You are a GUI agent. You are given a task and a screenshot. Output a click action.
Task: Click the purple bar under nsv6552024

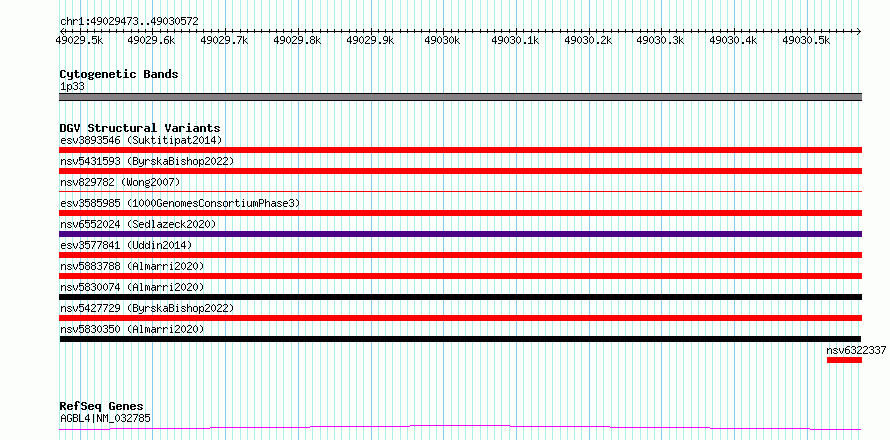click(460, 234)
